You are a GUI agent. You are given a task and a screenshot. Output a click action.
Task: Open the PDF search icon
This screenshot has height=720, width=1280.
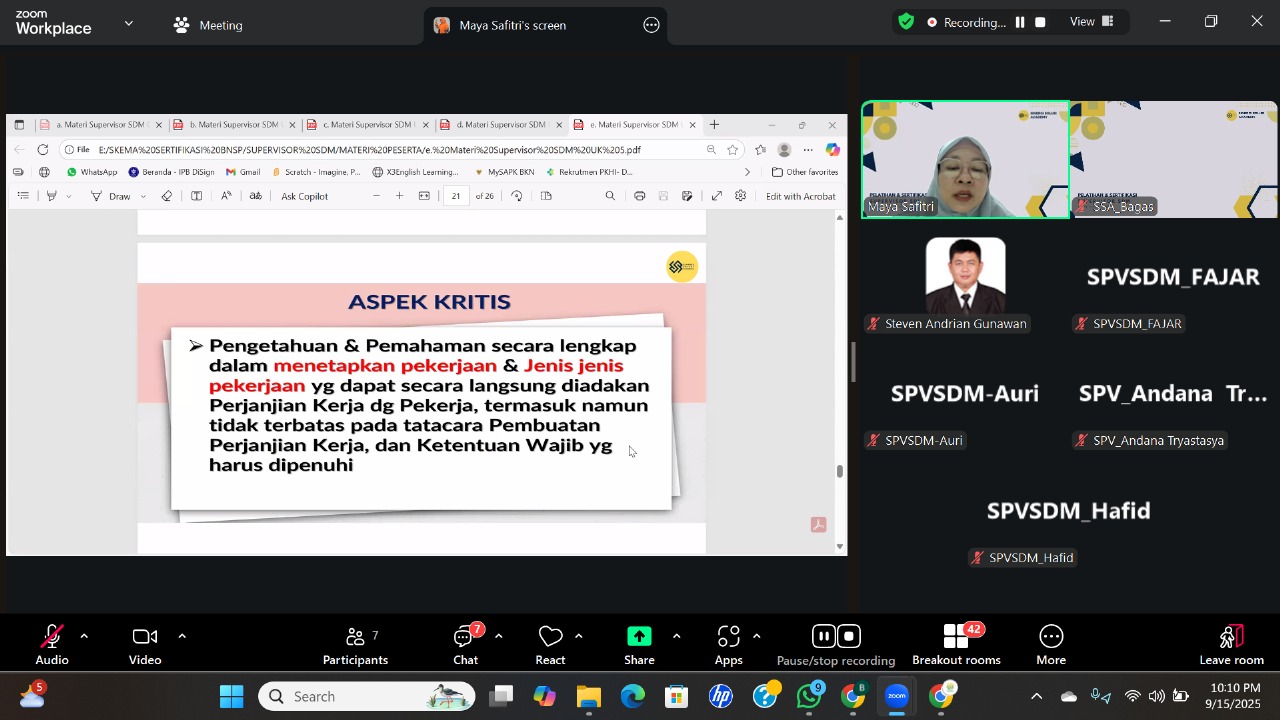[x=609, y=196]
